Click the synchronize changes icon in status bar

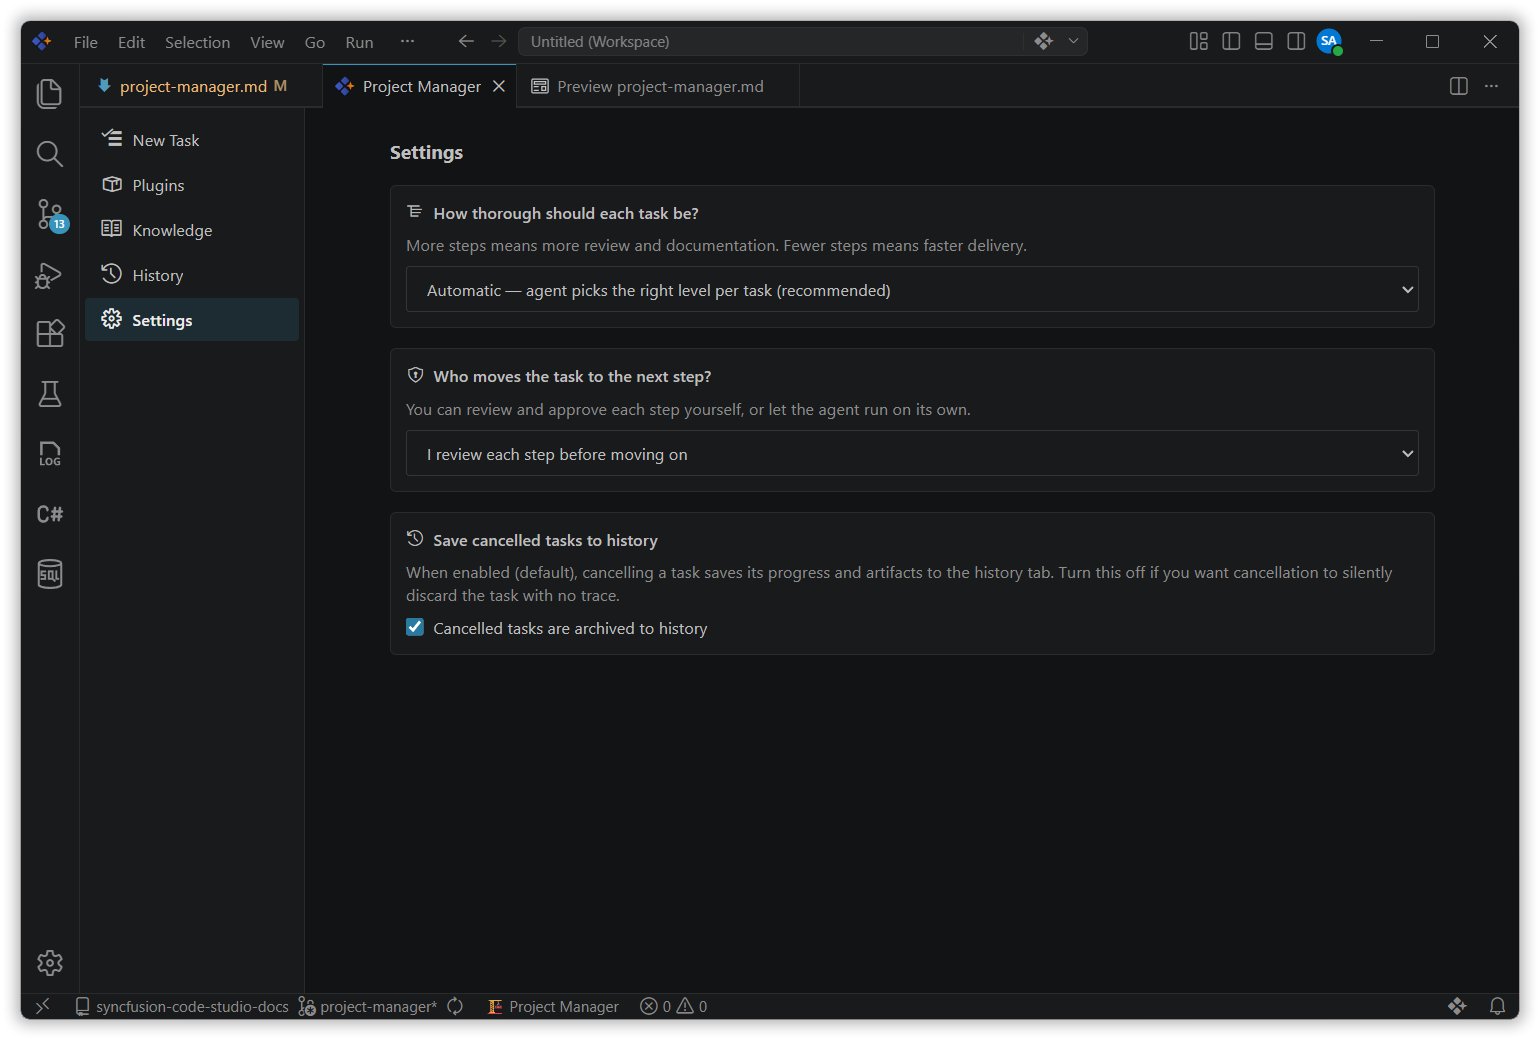point(455,1006)
